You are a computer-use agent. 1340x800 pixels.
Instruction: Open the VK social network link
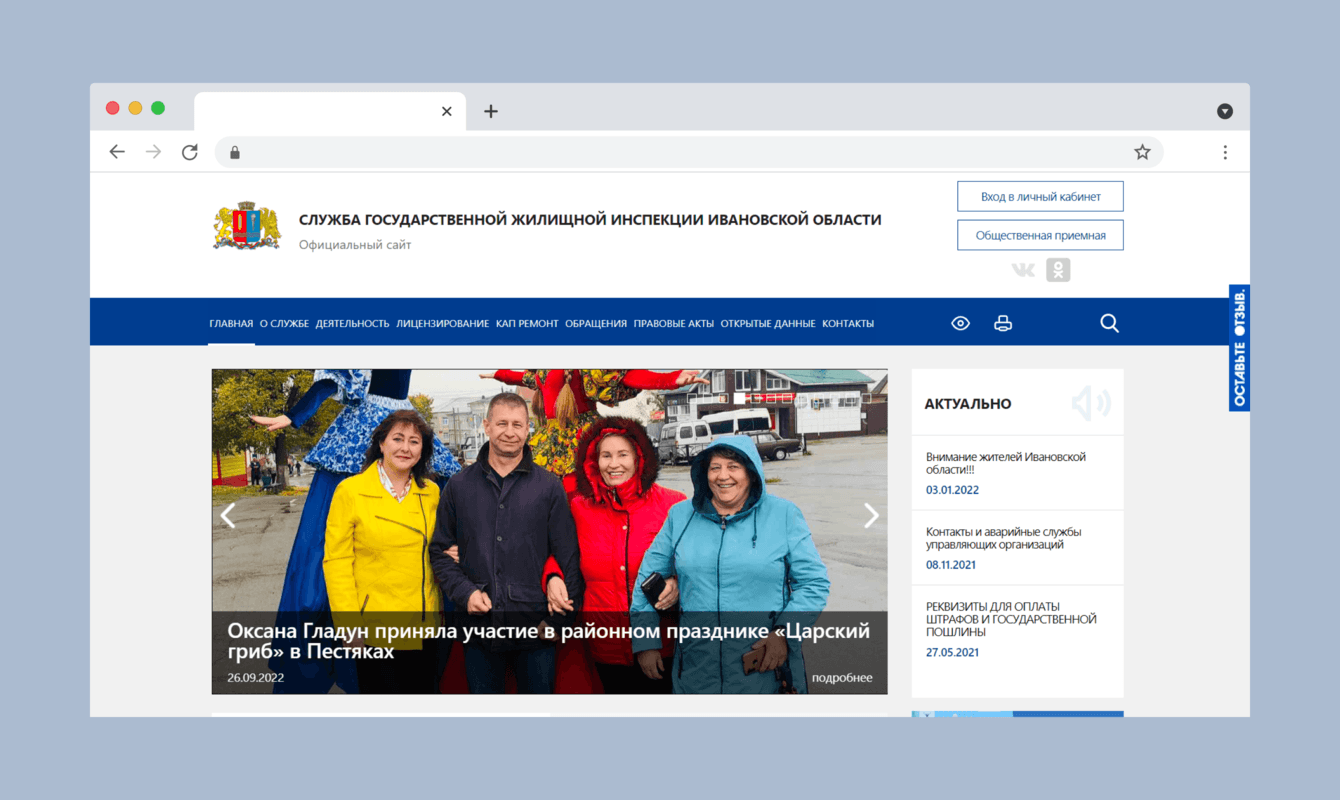pyautogui.click(x=1023, y=270)
